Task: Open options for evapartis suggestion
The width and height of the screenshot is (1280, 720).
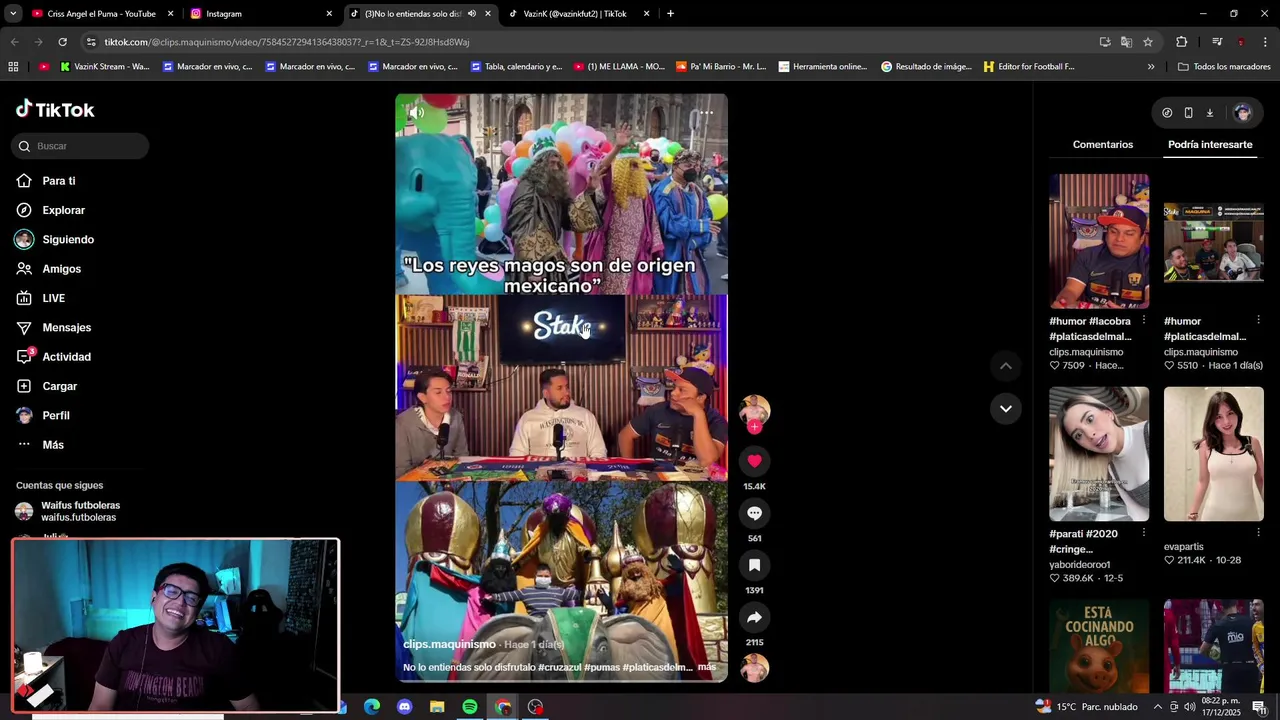Action: click(1258, 533)
